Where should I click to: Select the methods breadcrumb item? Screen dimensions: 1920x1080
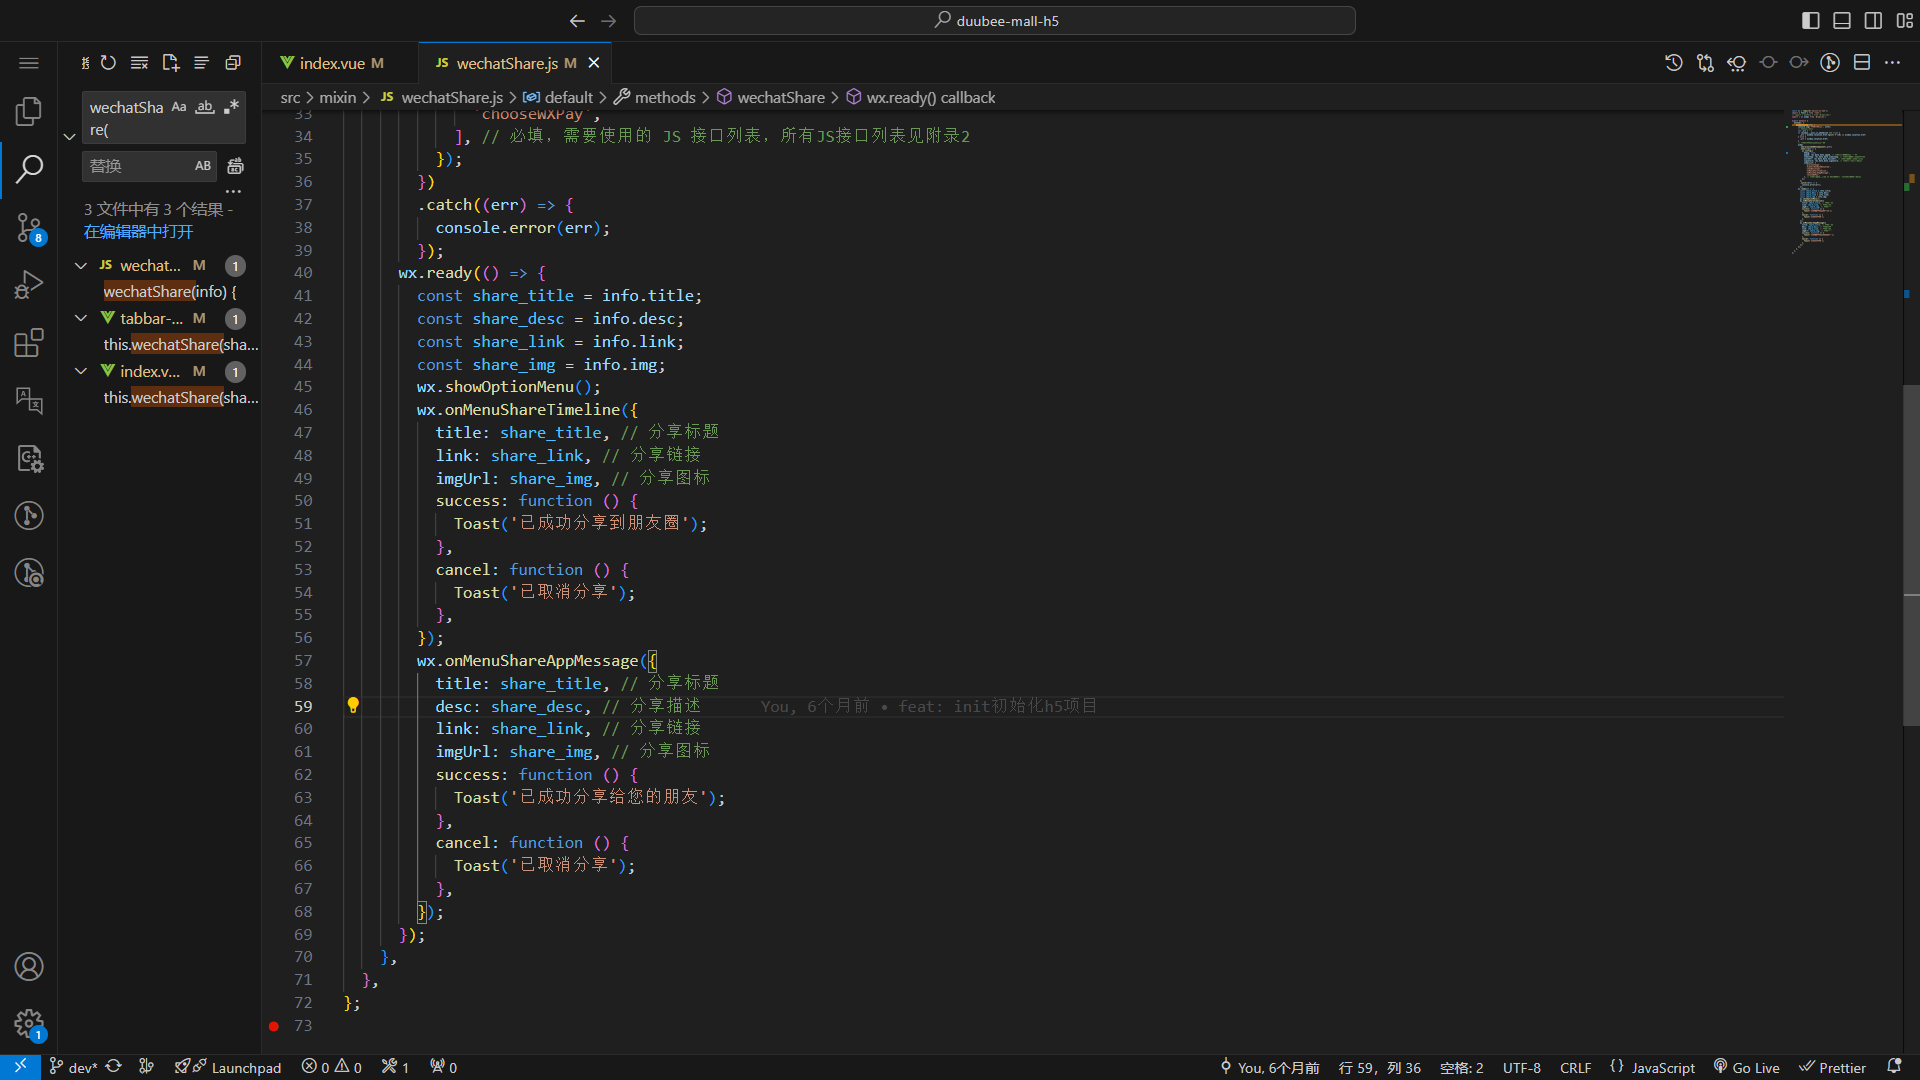[x=664, y=97]
